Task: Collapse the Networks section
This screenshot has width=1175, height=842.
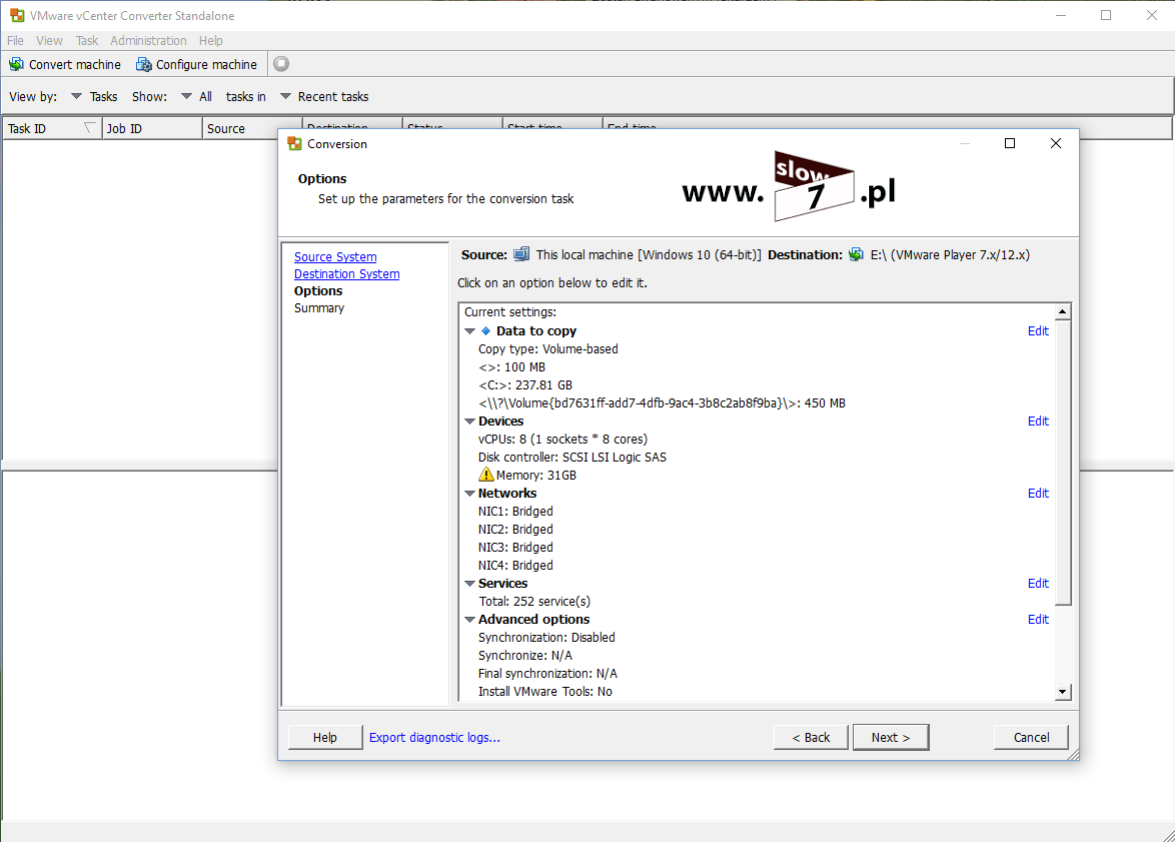Action: pyautogui.click(x=470, y=493)
